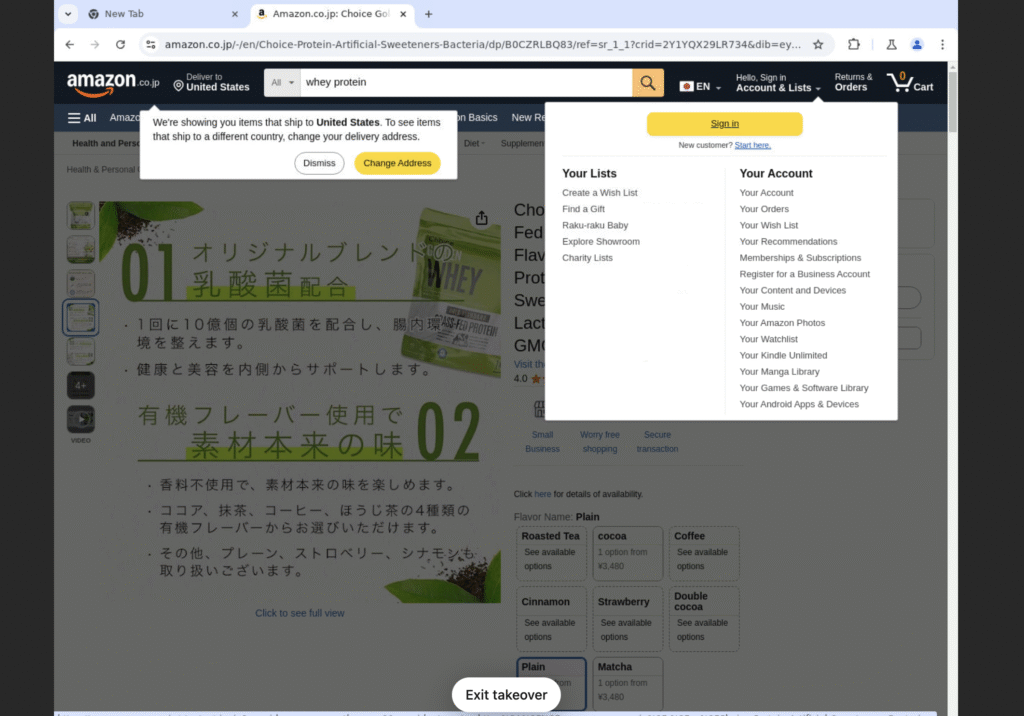
Task: Close the Amazon.co.jp tab
Action: pyautogui.click(x=403, y=14)
